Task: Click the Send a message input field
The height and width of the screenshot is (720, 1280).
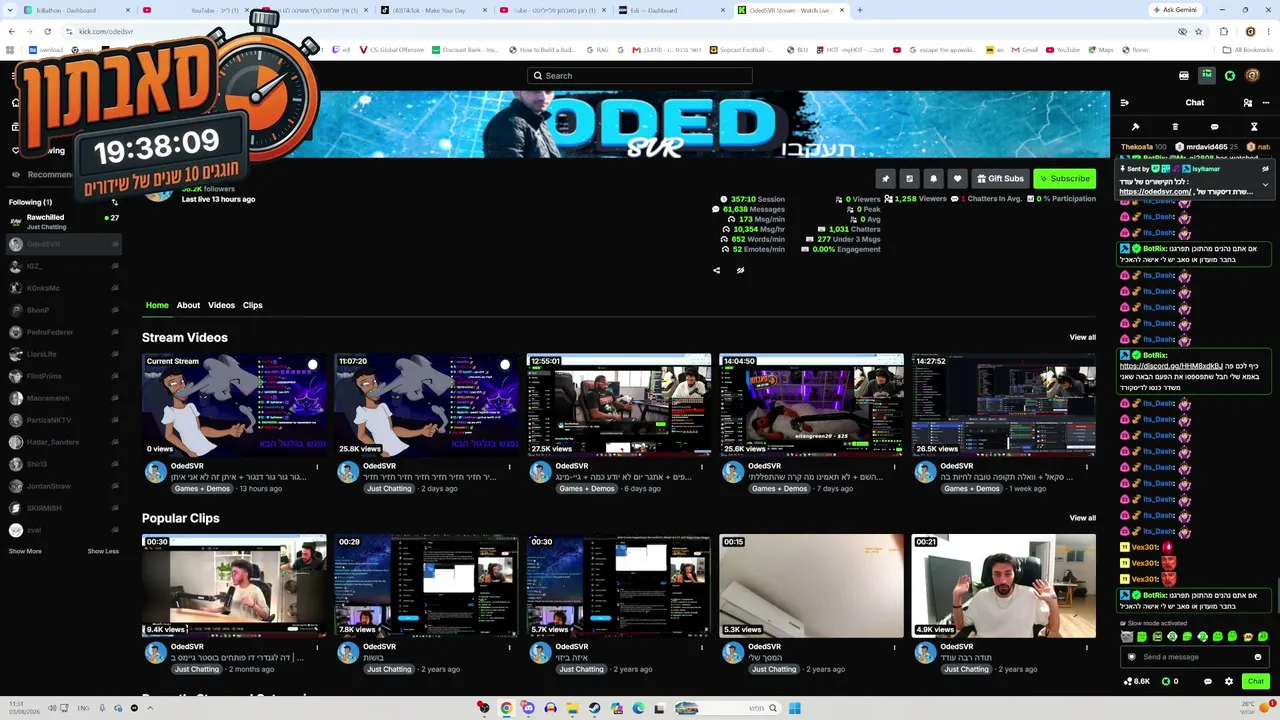Action: [1195, 657]
